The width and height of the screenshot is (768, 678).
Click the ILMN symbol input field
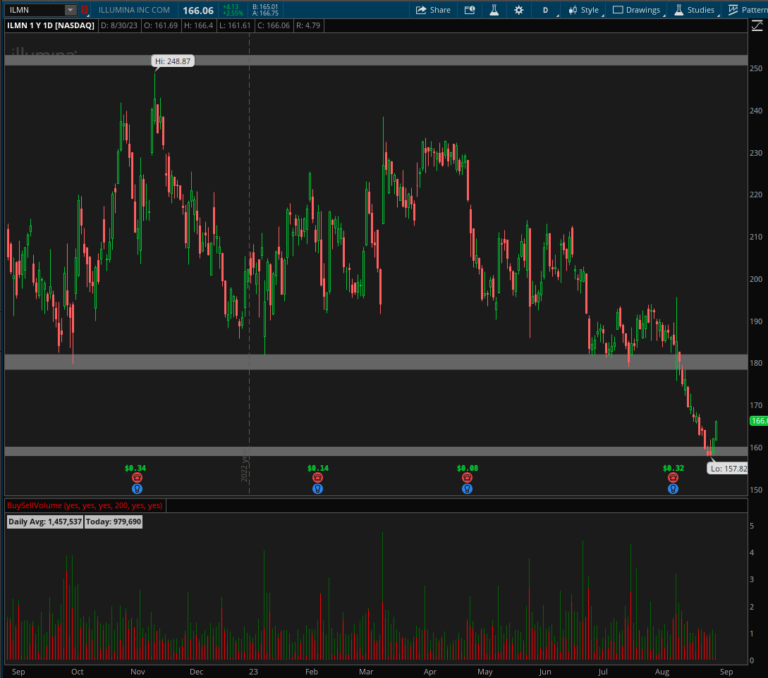pos(34,10)
